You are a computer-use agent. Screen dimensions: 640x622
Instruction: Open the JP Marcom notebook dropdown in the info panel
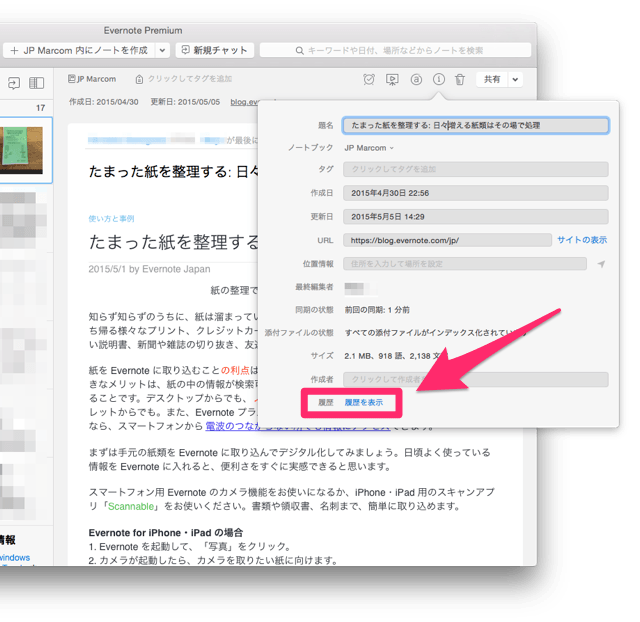pos(369,148)
